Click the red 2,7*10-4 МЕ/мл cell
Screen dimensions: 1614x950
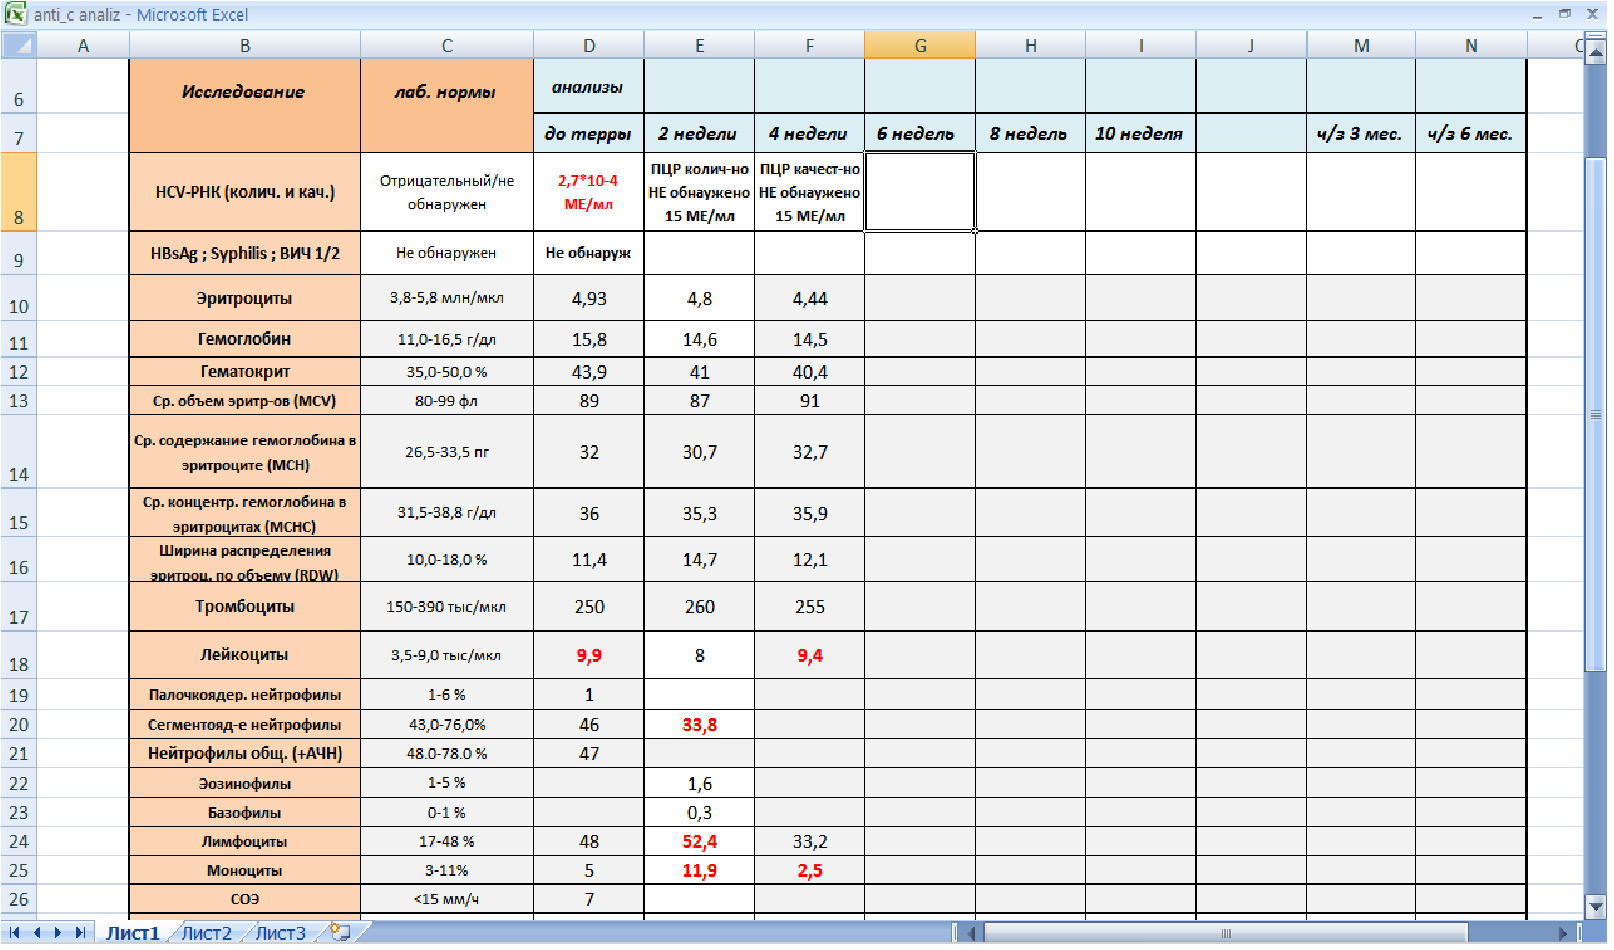click(588, 192)
